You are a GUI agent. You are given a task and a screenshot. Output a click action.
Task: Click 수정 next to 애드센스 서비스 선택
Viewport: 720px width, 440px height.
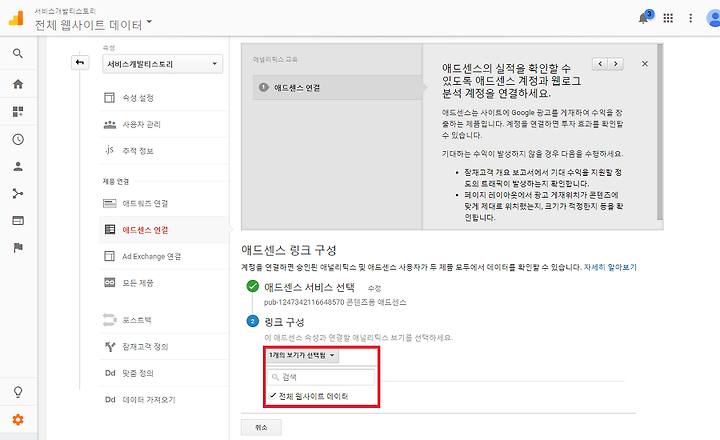pos(374,288)
